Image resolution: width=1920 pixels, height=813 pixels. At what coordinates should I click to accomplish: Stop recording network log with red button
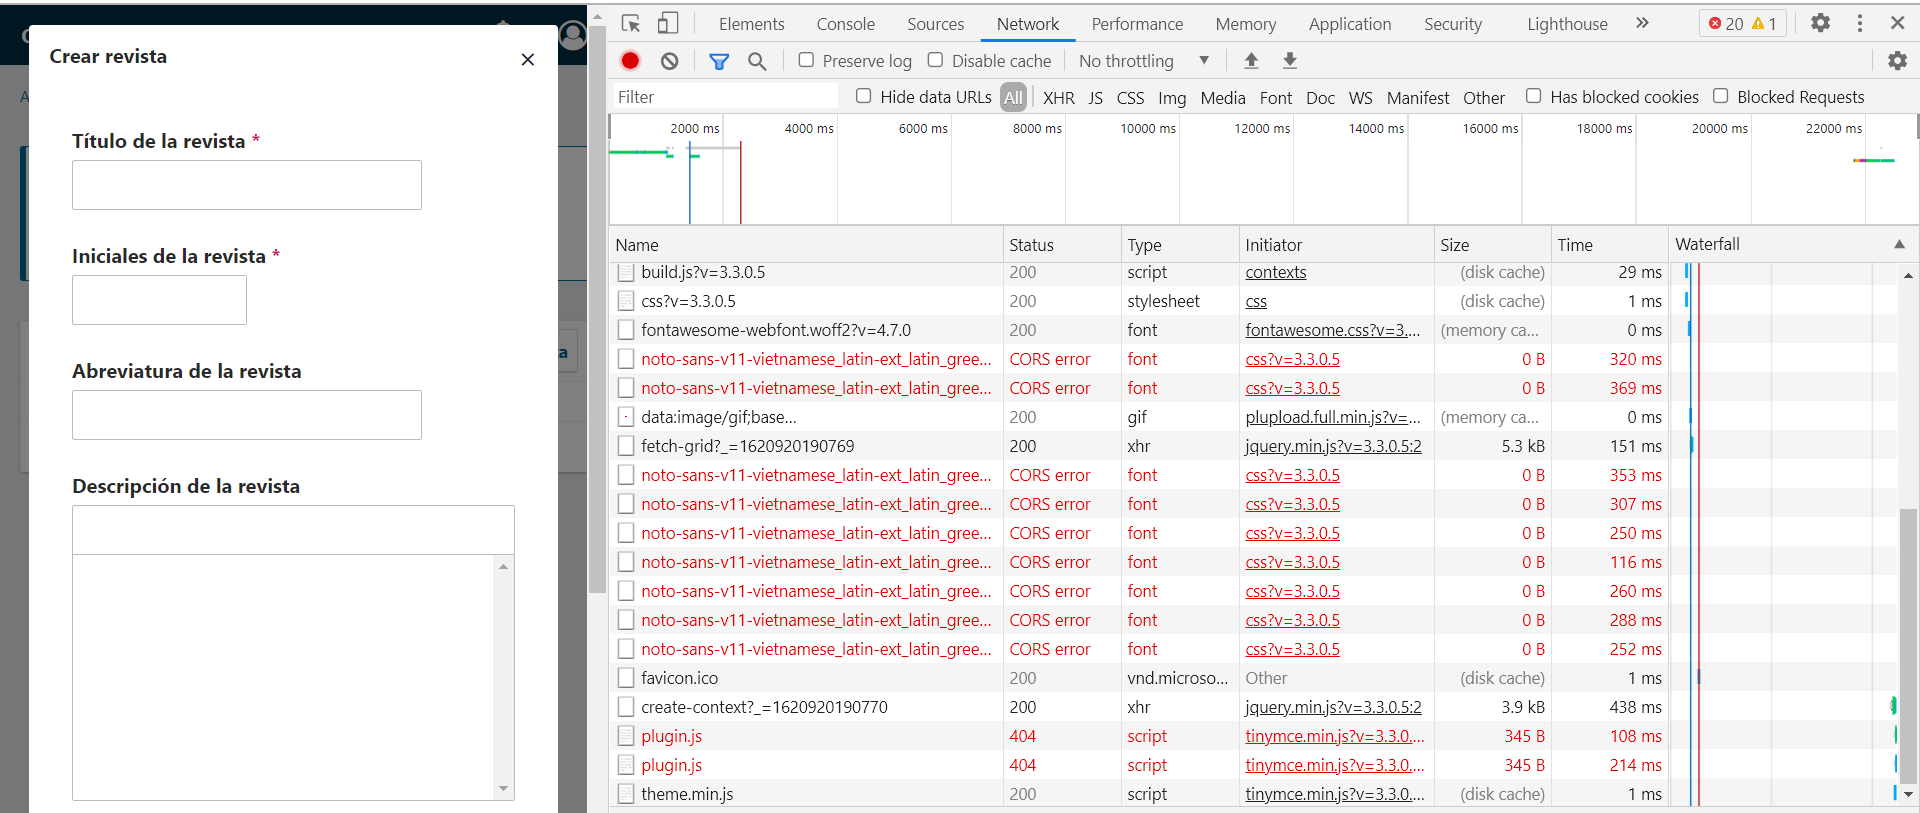(x=630, y=61)
